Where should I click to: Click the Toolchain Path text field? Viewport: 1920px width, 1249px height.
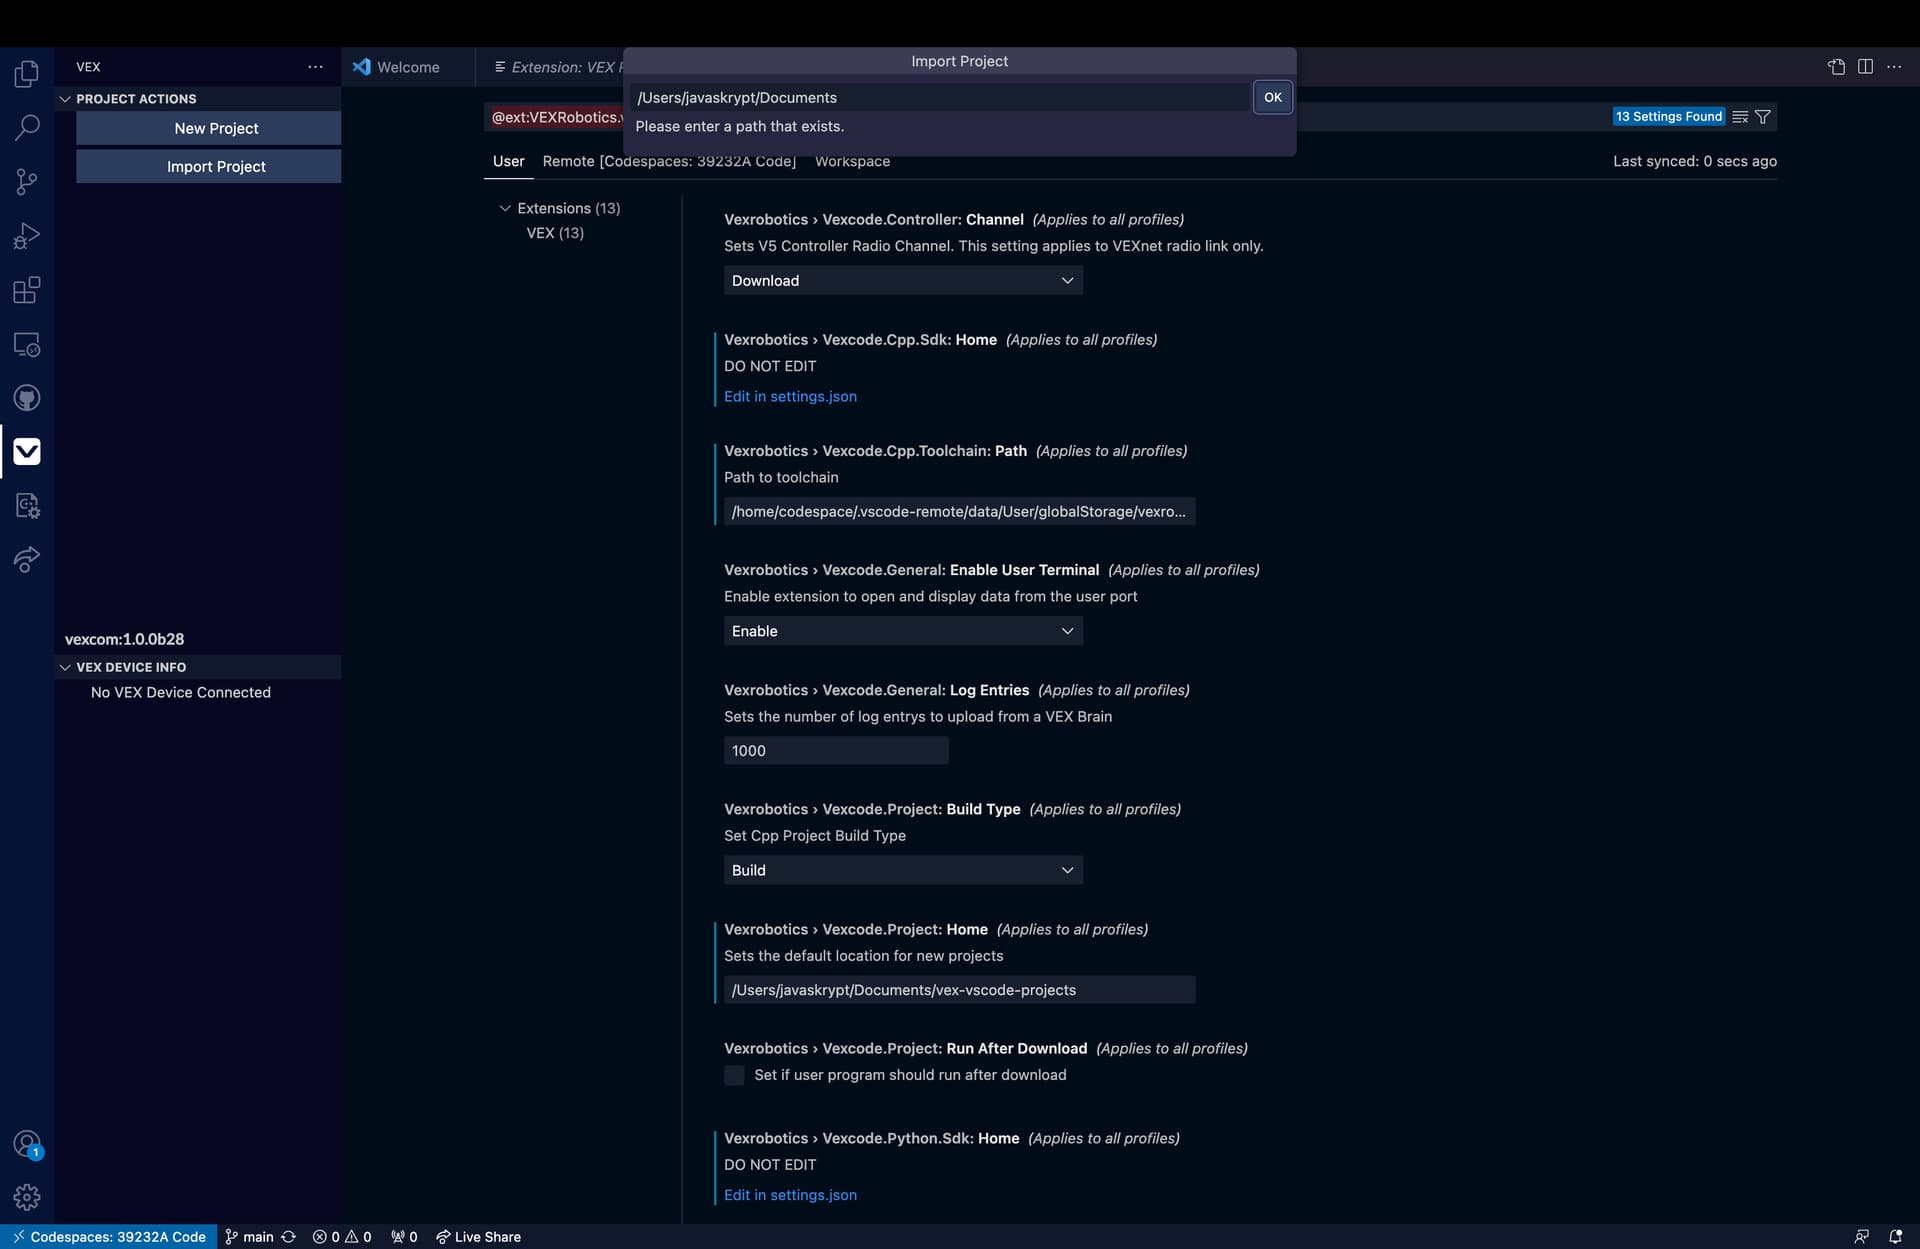click(x=959, y=511)
